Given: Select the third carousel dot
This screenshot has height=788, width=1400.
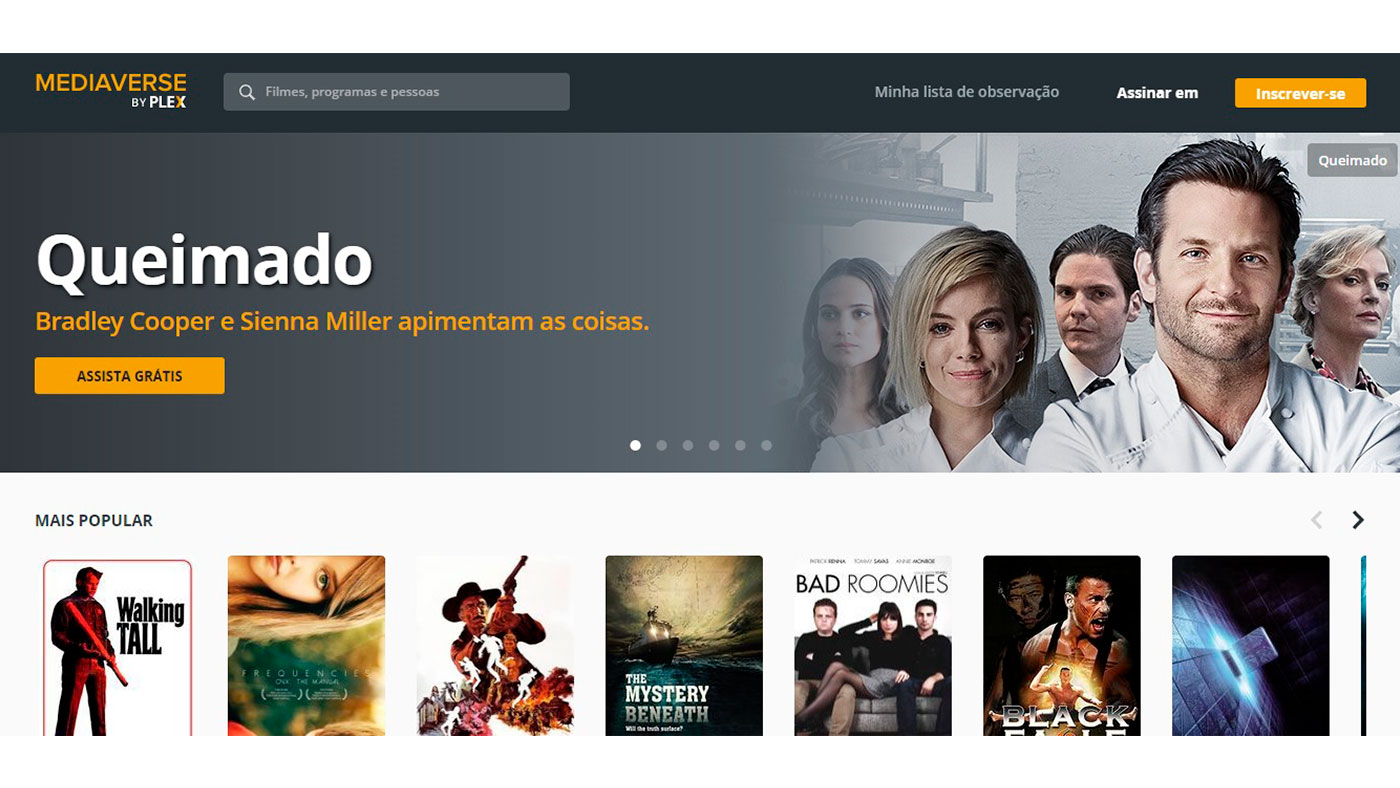Looking at the screenshot, I should [x=688, y=445].
